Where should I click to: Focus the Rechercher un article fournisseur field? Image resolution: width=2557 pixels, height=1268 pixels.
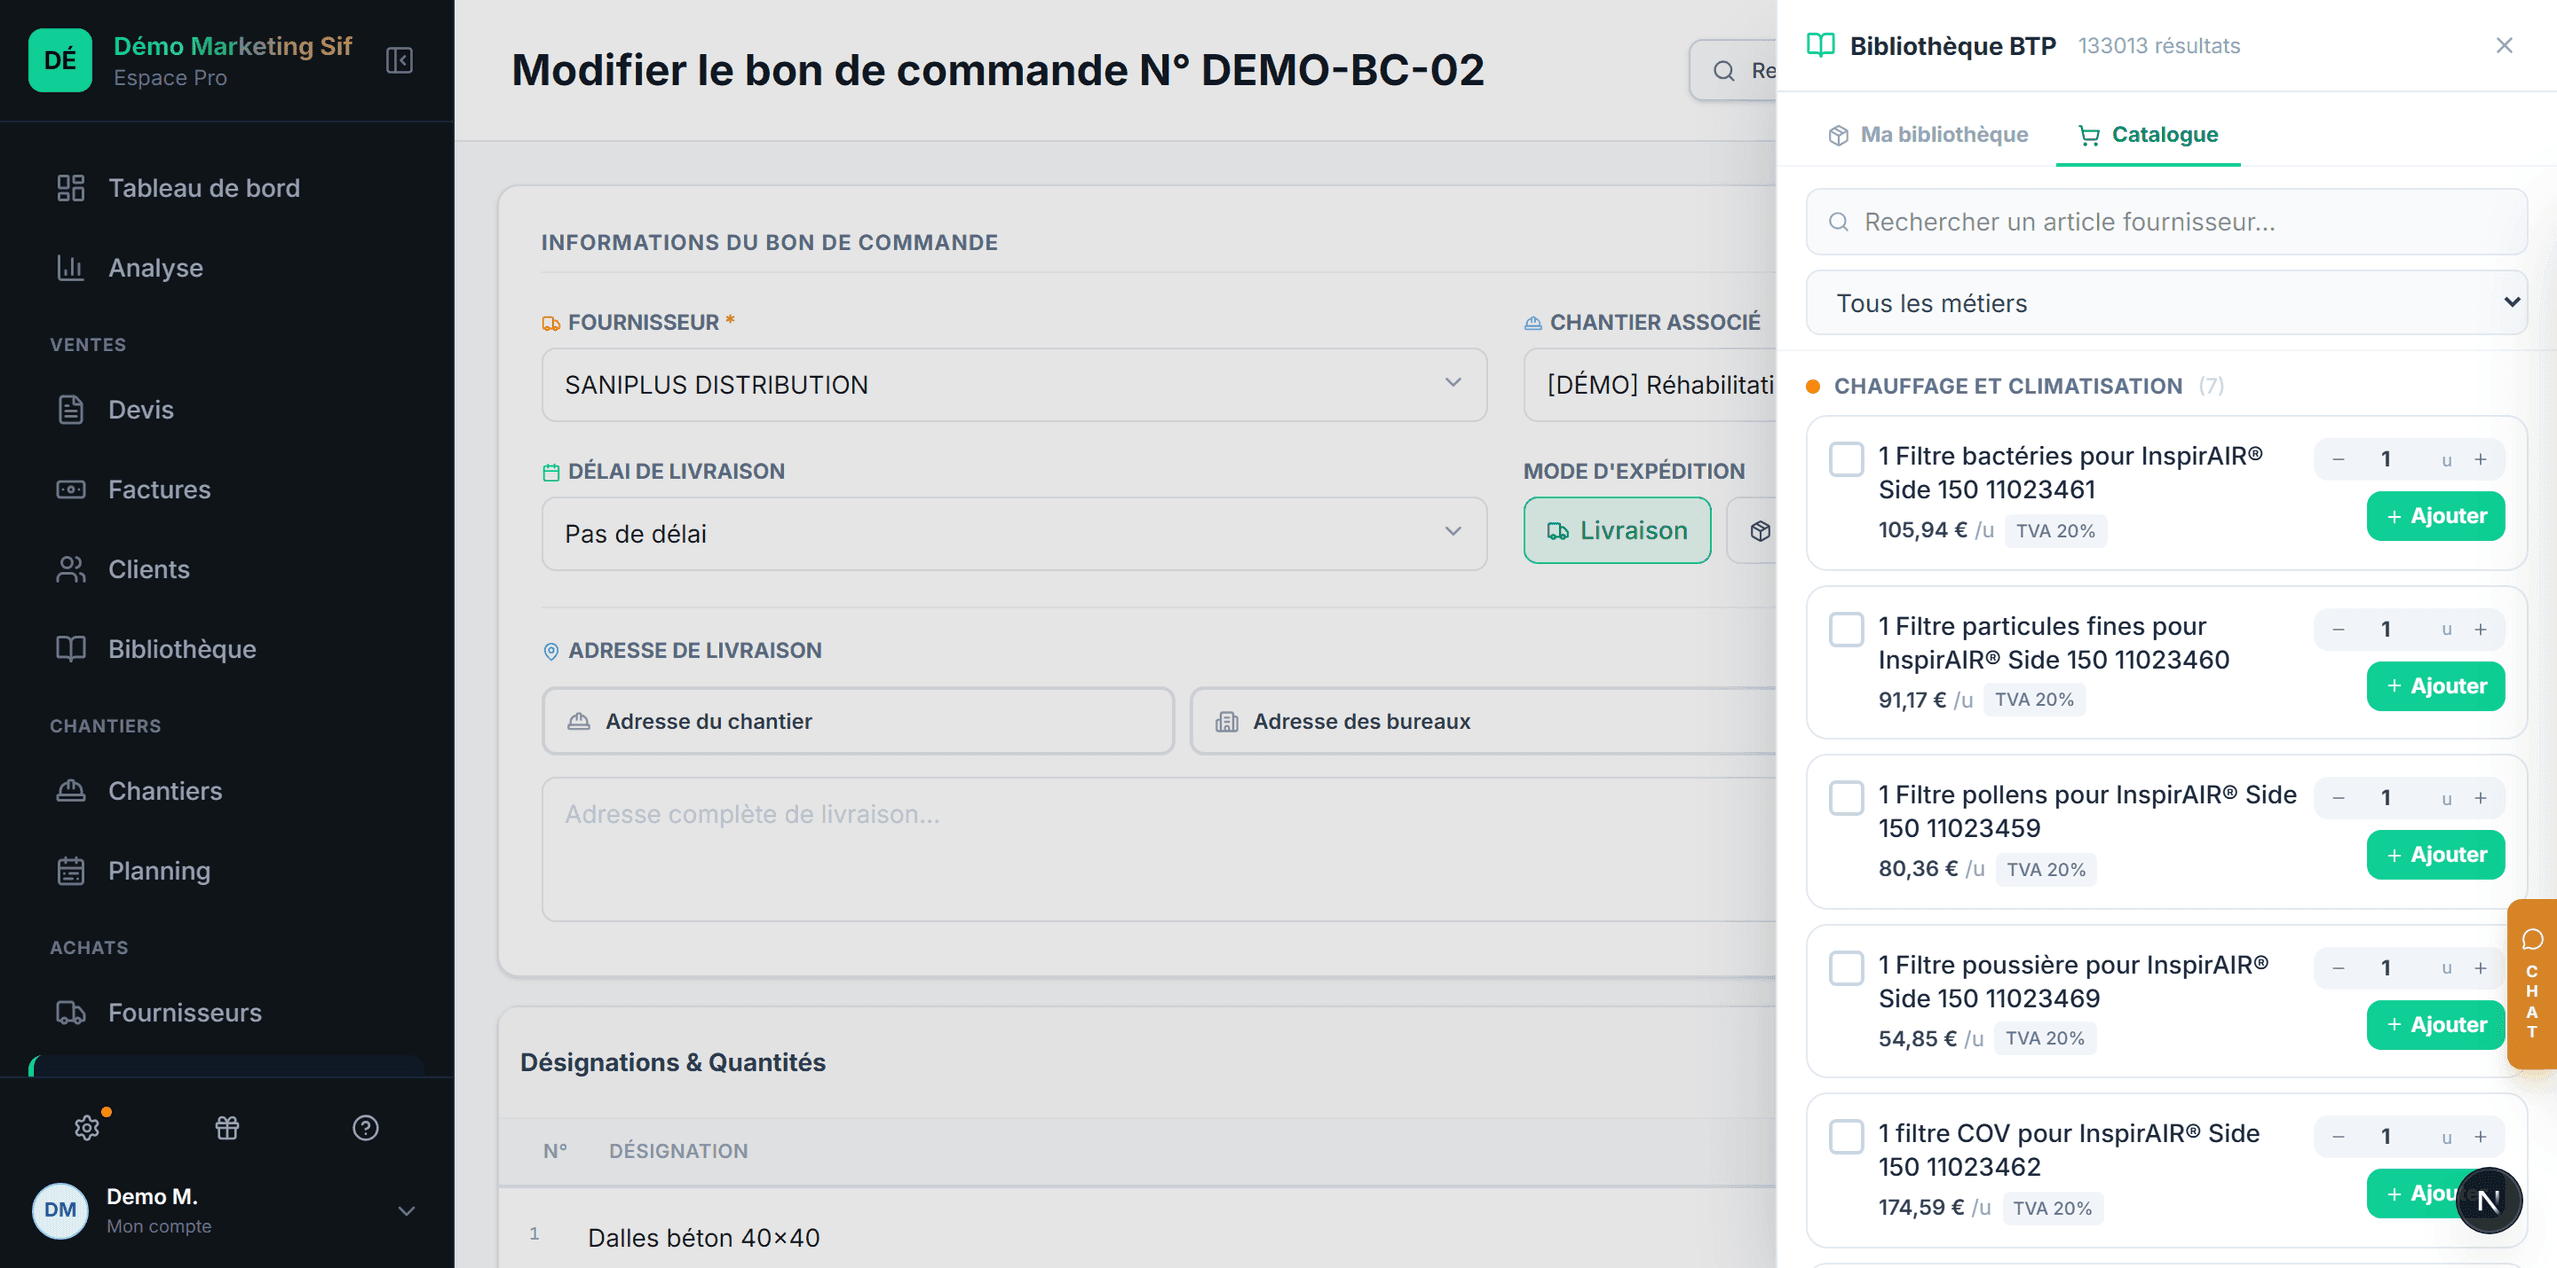coord(2166,222)
